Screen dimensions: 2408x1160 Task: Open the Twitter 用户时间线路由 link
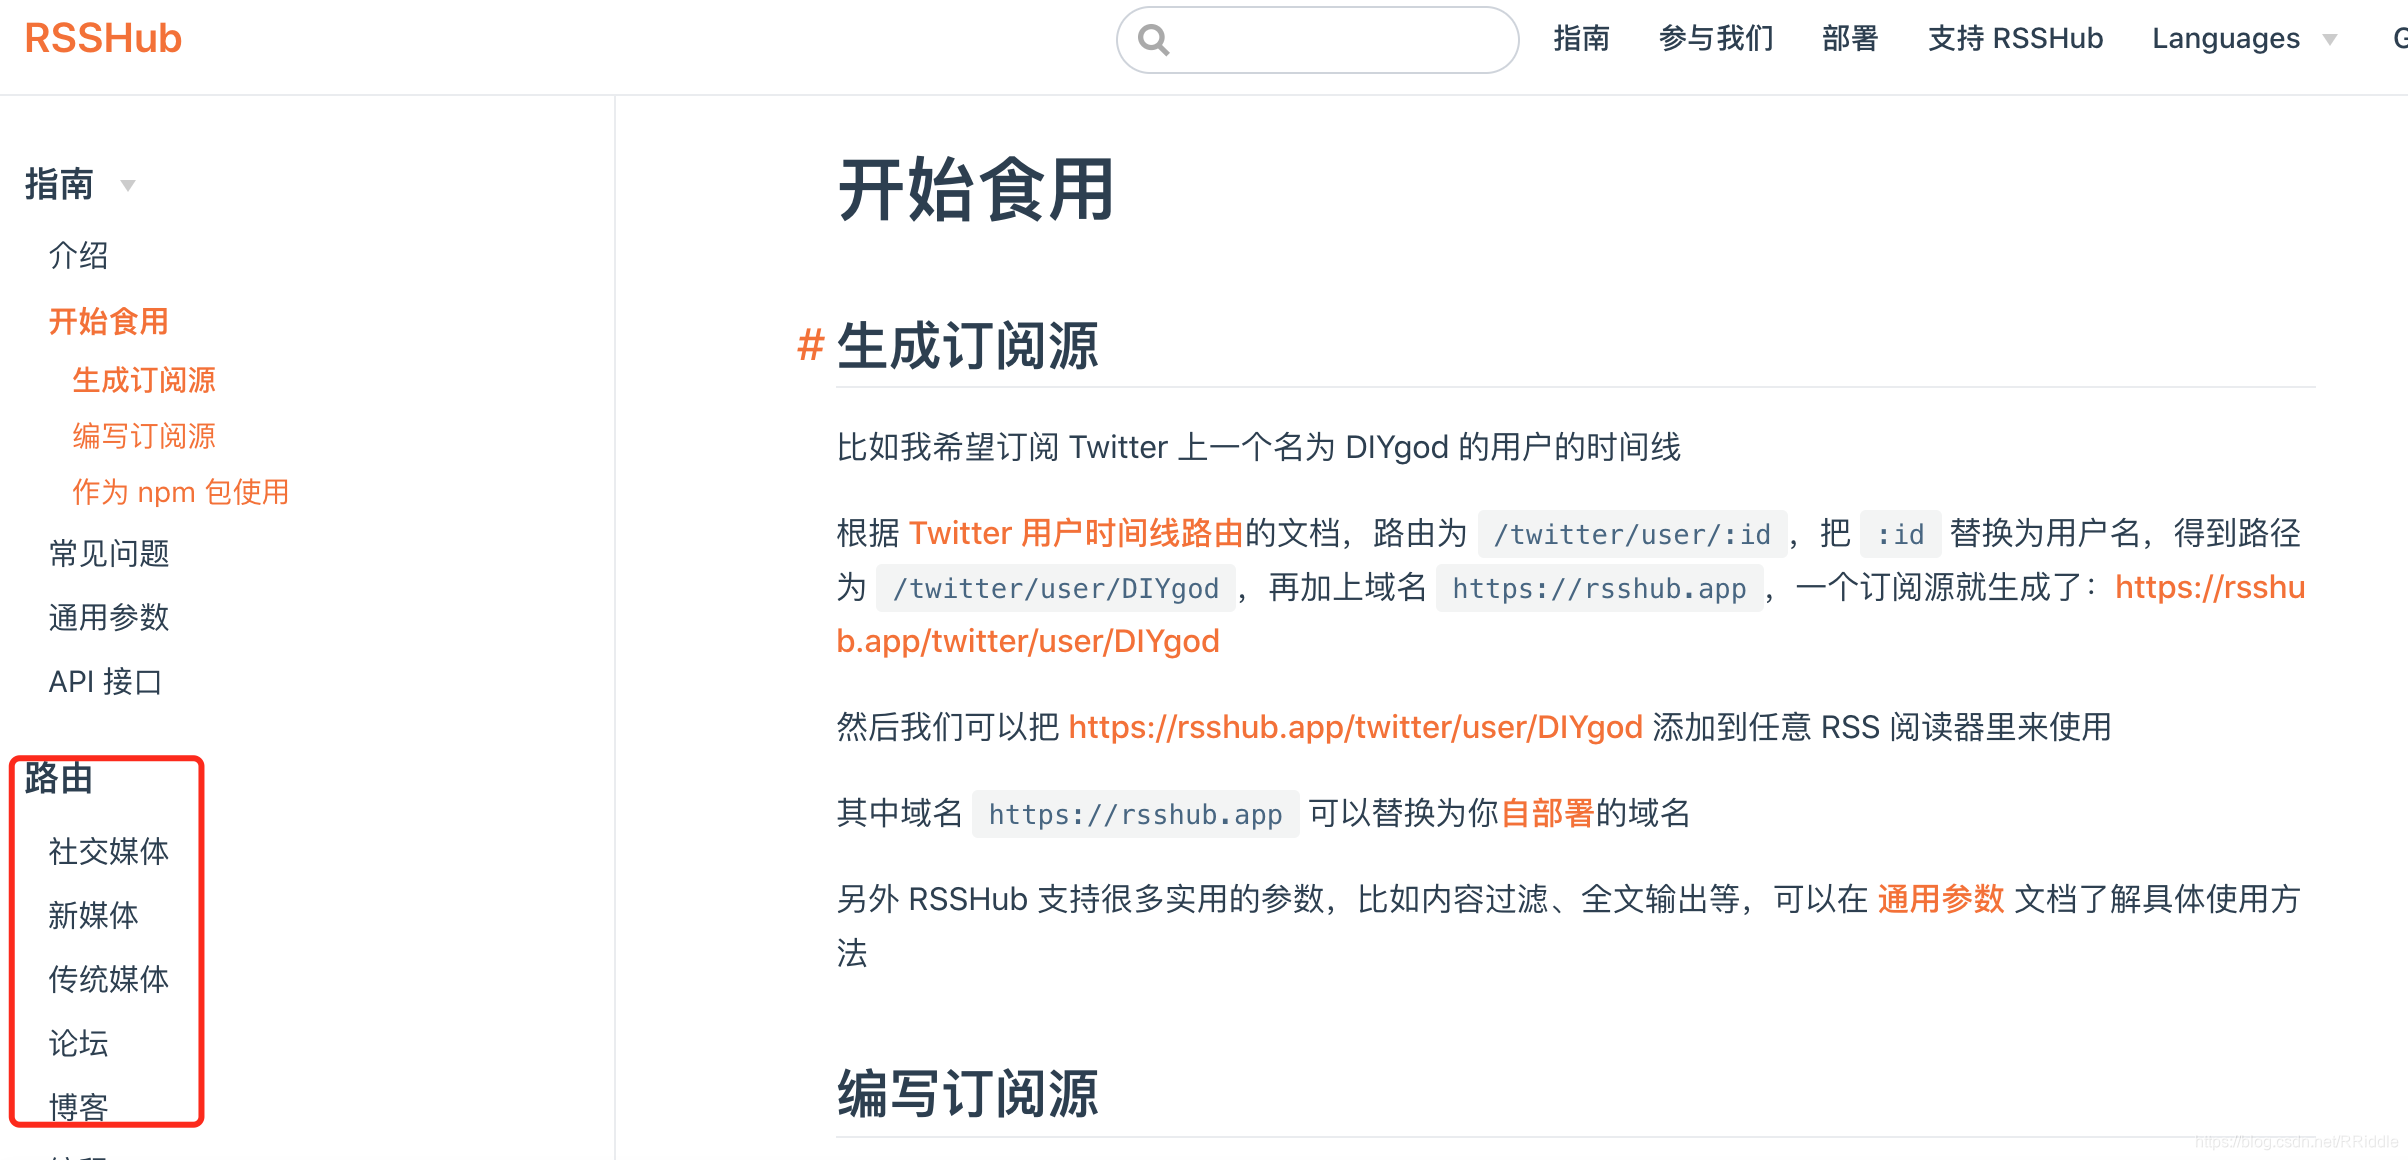pos(1077,533)
